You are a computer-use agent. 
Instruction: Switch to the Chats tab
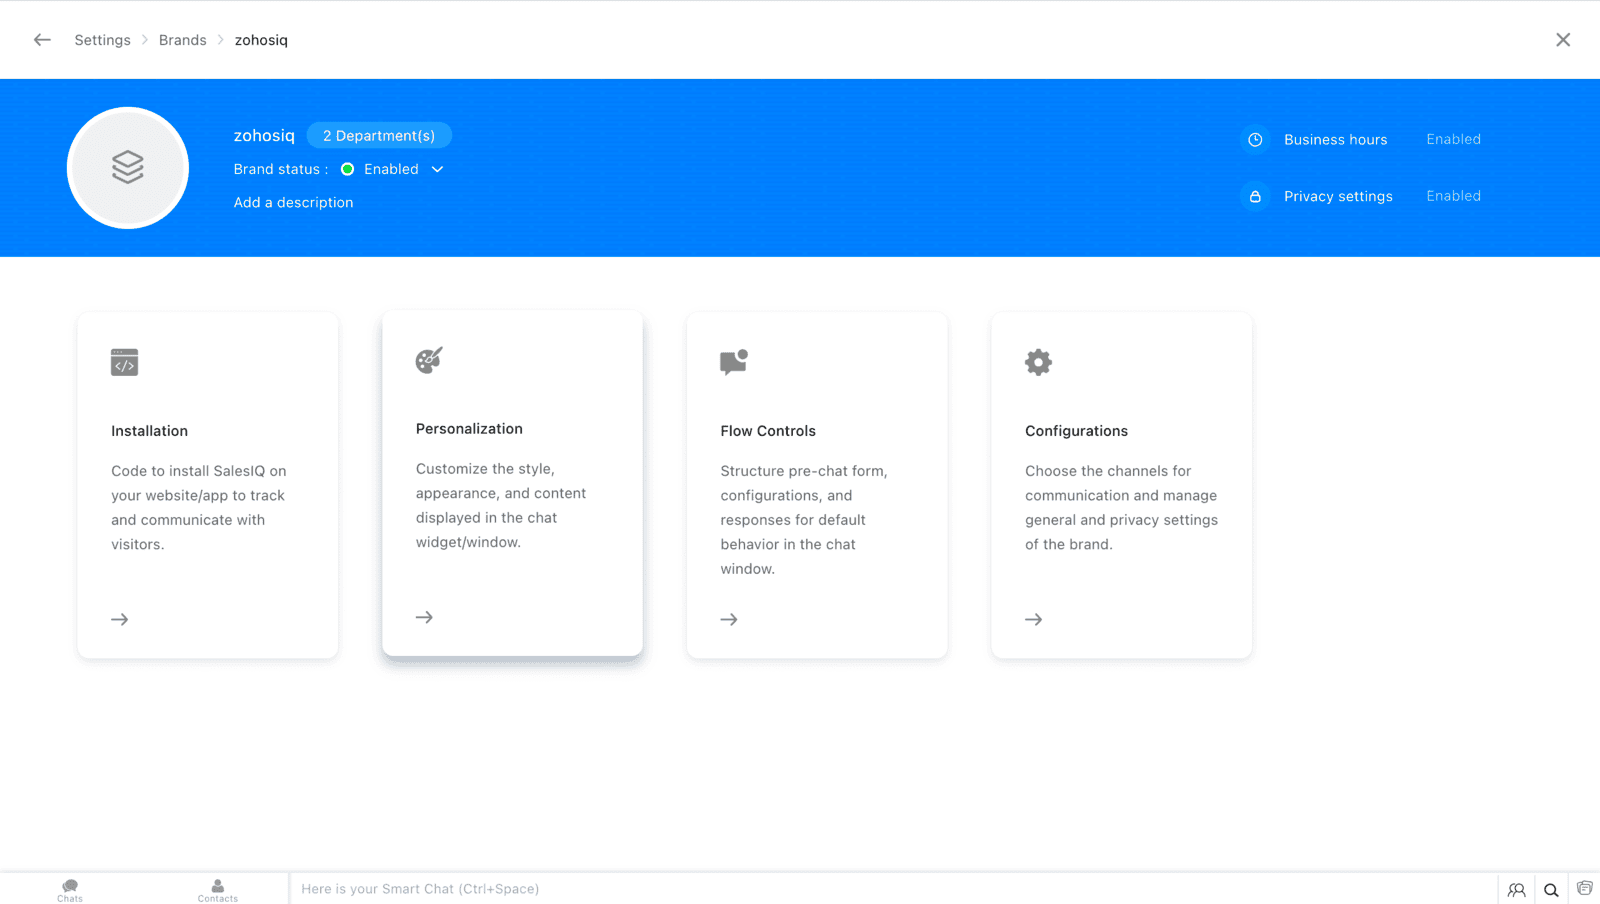pyautogui.click(x=70, y=890)
